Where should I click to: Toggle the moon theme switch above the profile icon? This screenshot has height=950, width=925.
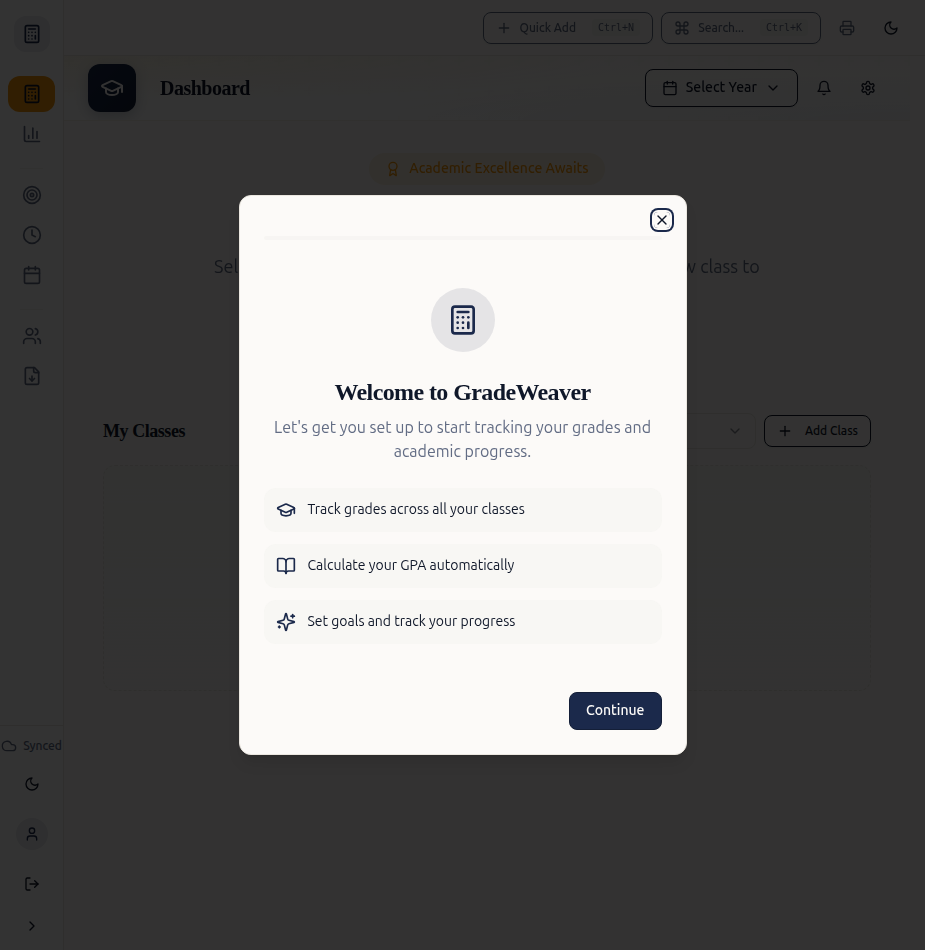[32, 784]
